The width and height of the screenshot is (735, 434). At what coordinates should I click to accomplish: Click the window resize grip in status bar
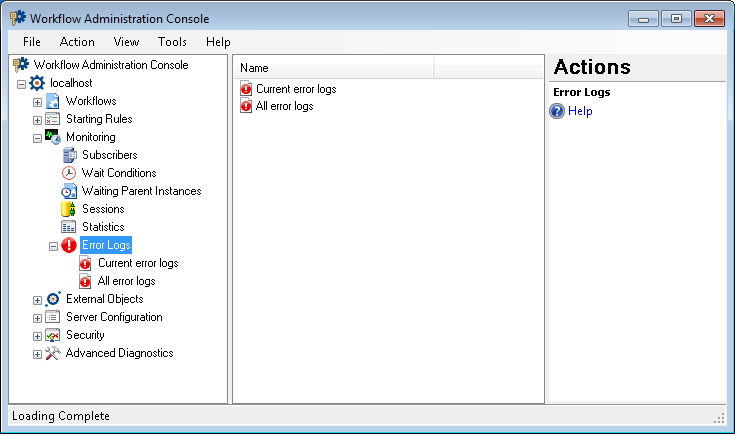pos(720,419)
